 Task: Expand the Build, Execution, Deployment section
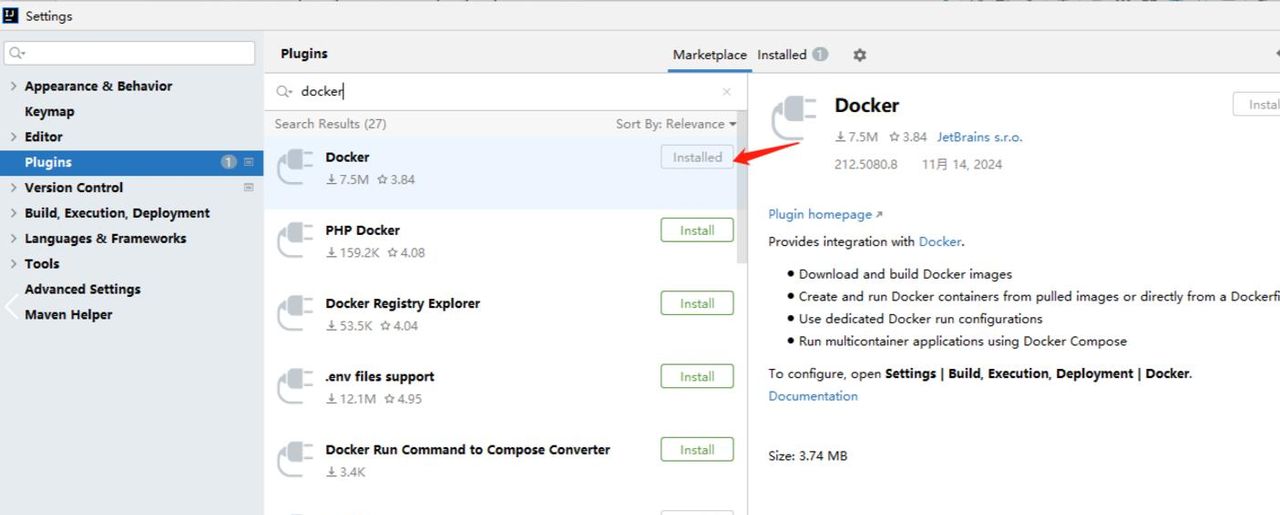(x=13, y=213)
